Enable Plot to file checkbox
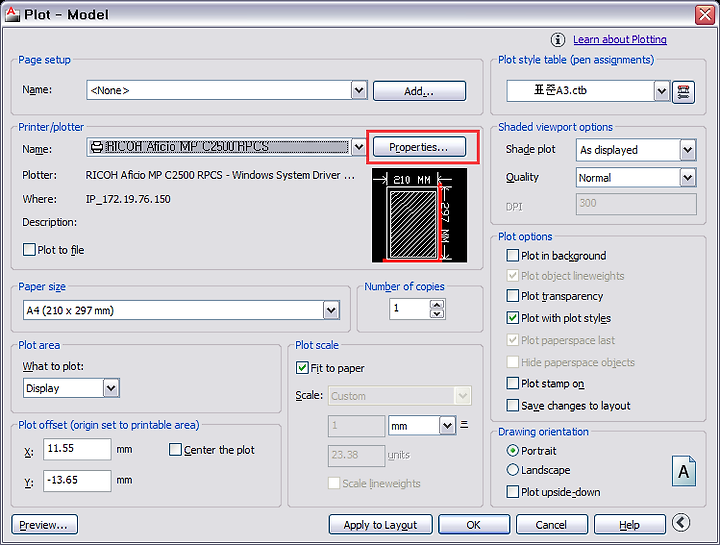The width and height of the screenshot is (720, 545). pyautogui.click(x=29, y=250)
